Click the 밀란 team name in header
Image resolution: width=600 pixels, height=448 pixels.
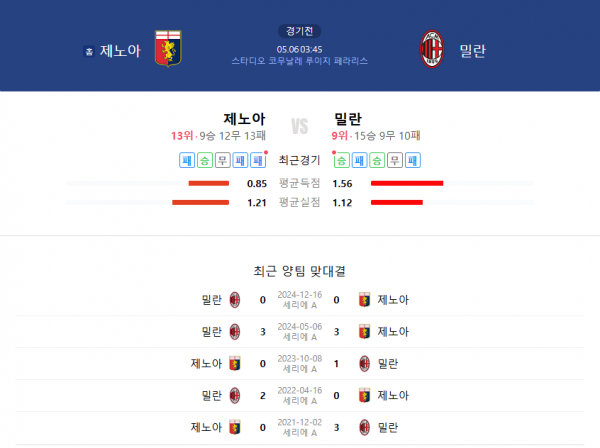click(473, 51)
